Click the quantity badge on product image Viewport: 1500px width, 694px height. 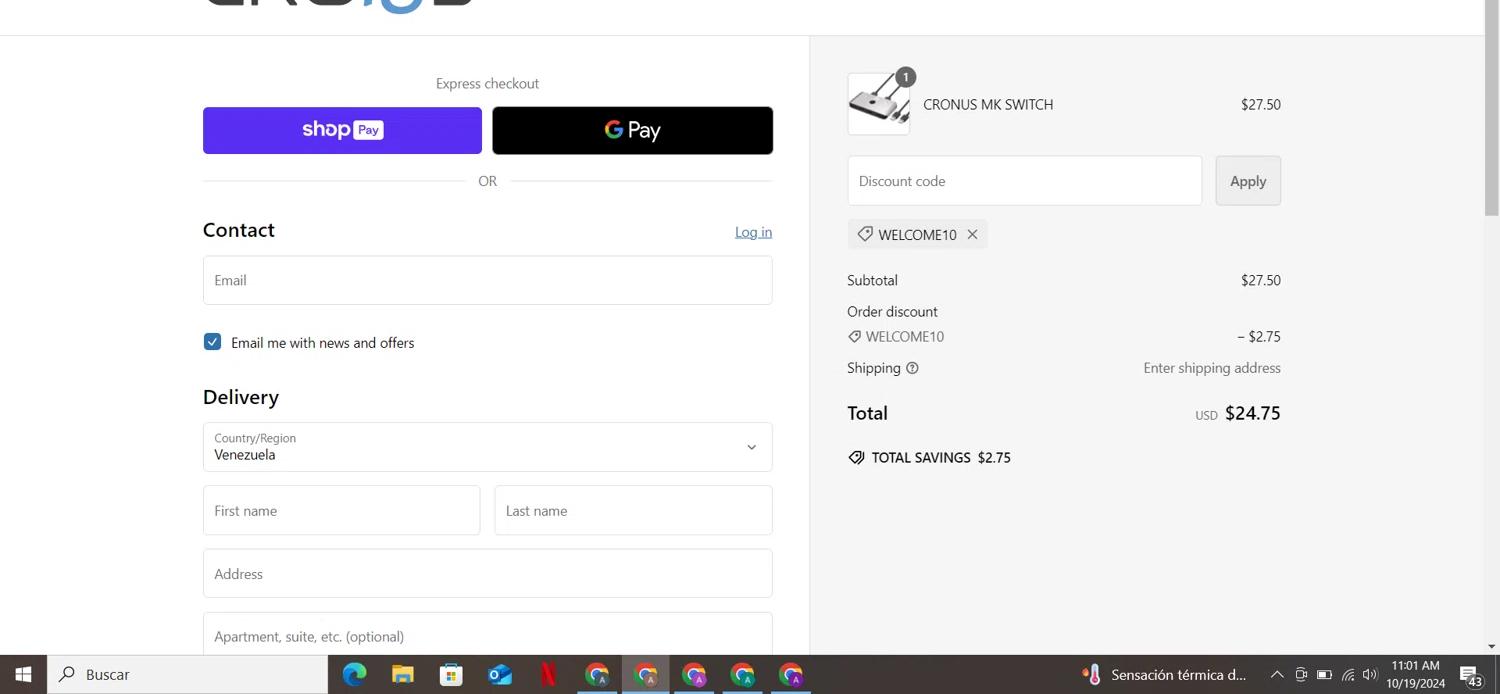[905, 77]
